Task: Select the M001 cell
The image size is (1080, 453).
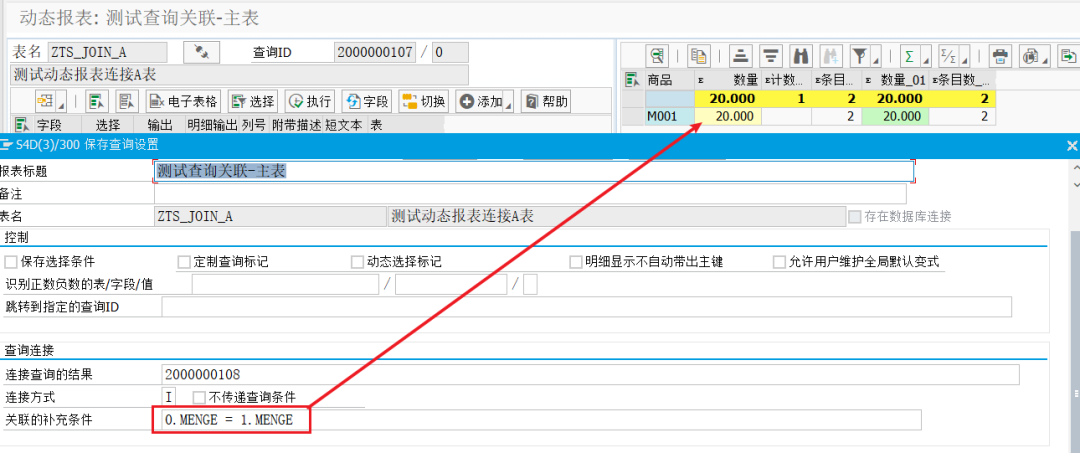Action: (x=668, y=116)
